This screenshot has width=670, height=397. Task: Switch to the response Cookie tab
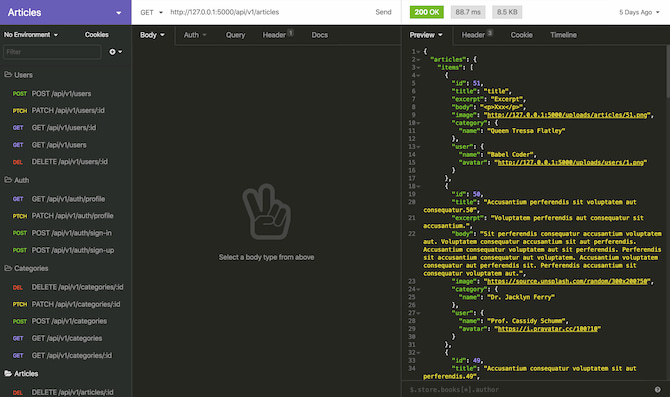[521, 35]
